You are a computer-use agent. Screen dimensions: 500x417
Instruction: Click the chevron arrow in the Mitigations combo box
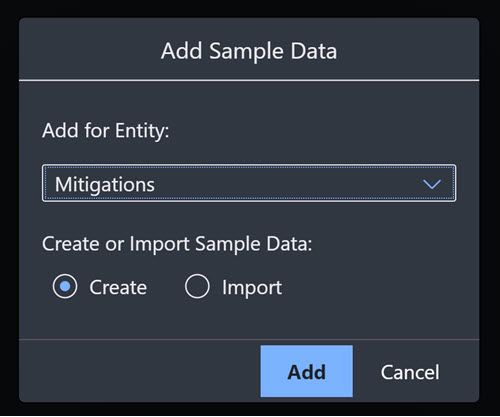click(x=432, y=184)
